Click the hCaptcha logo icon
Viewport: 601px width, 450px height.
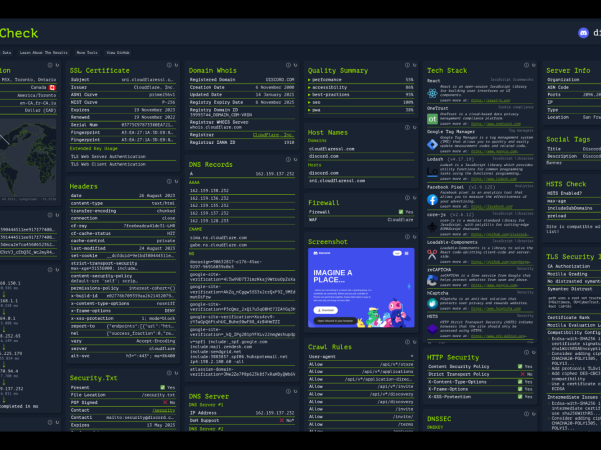point(432,304)
